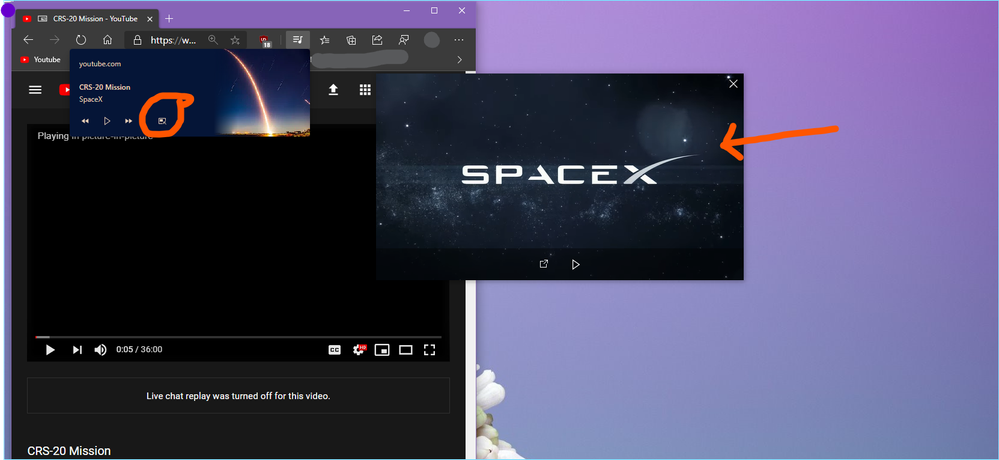Play the YouTube video in player
The height and width of the screenshot is (460, 999).
(50, 349)
